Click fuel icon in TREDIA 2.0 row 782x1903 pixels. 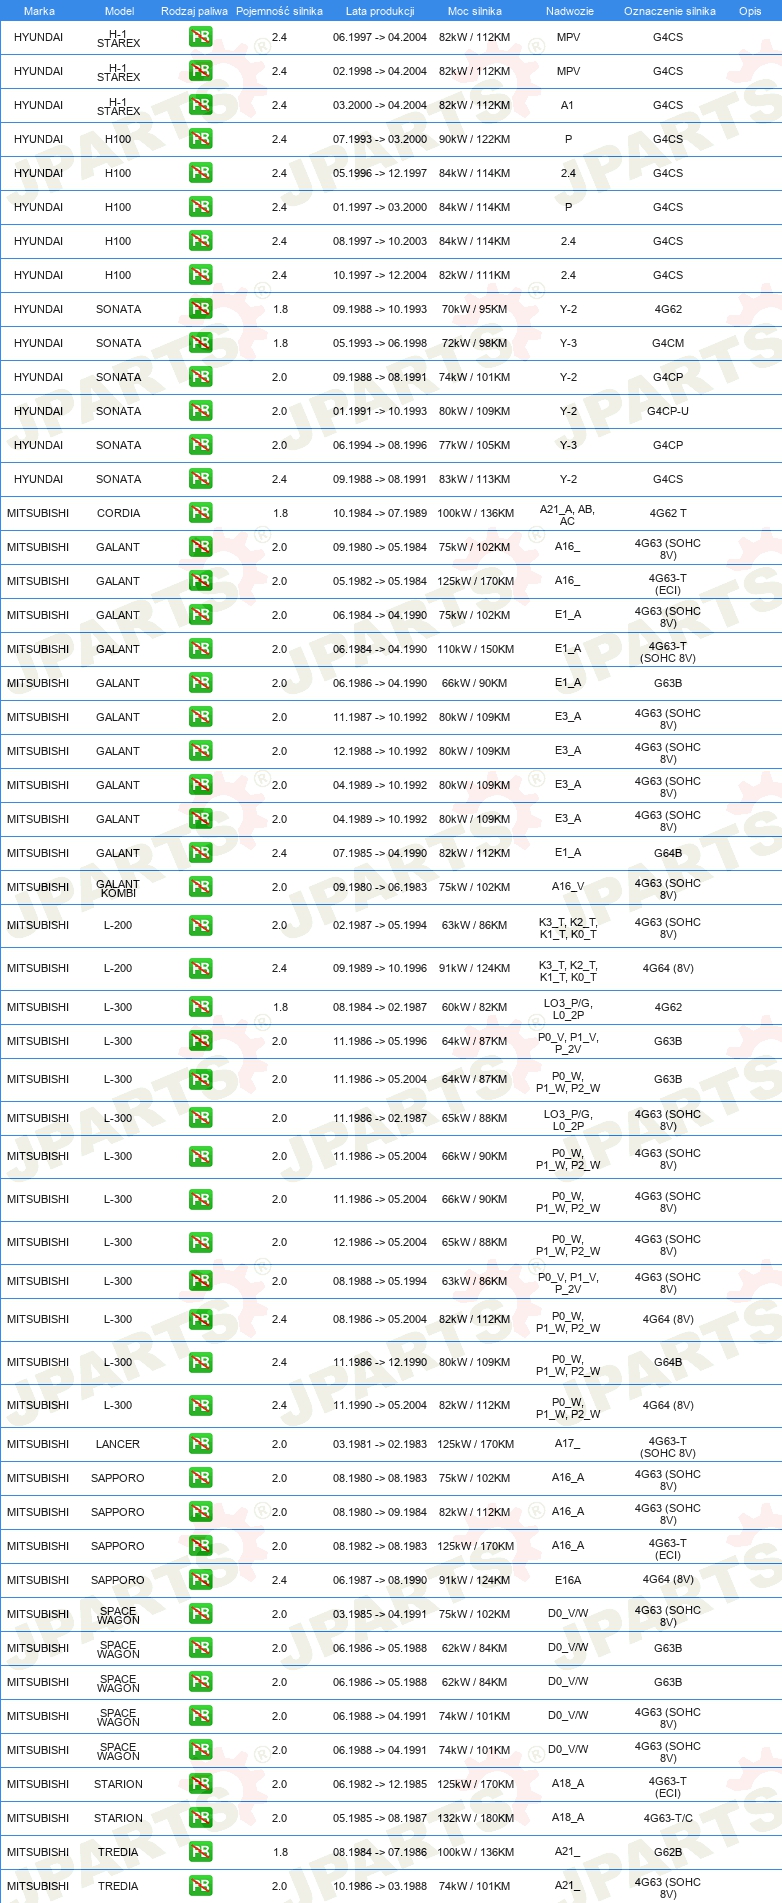point(200,1886)
